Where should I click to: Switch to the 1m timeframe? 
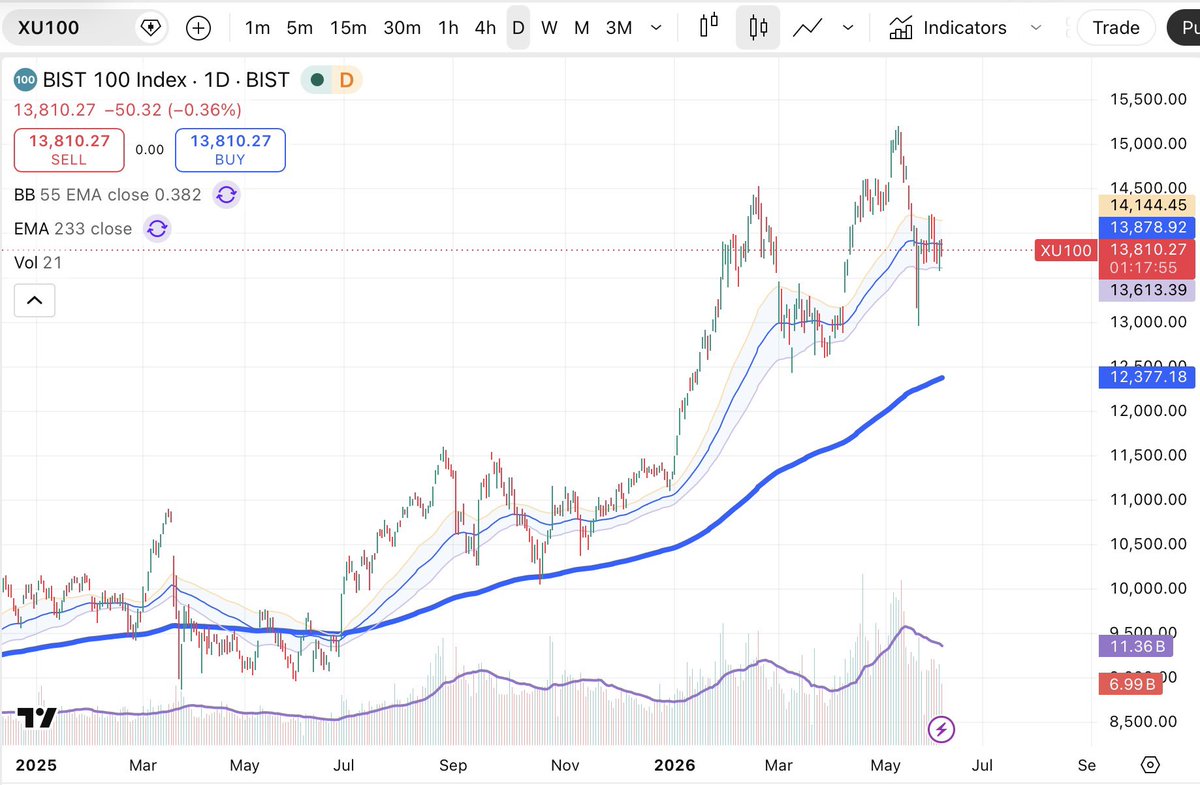[257, 28]
